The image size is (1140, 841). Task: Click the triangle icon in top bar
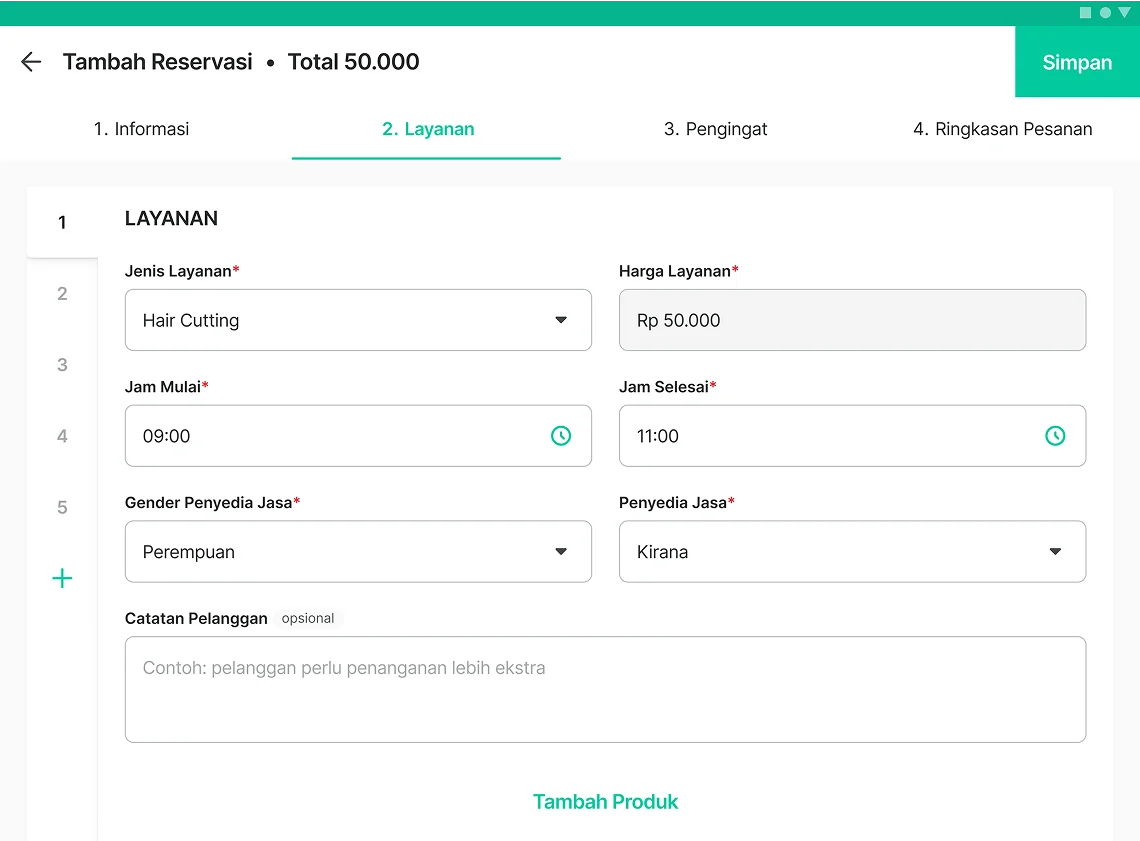point(1125,12)
